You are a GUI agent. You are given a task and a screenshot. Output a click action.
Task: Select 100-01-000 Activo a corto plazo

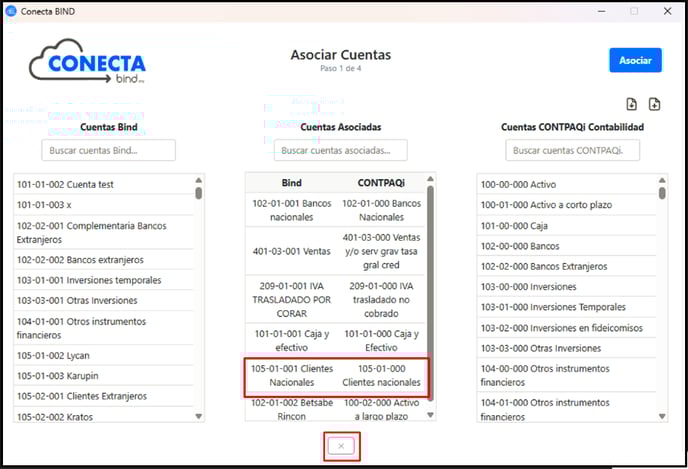567,205
